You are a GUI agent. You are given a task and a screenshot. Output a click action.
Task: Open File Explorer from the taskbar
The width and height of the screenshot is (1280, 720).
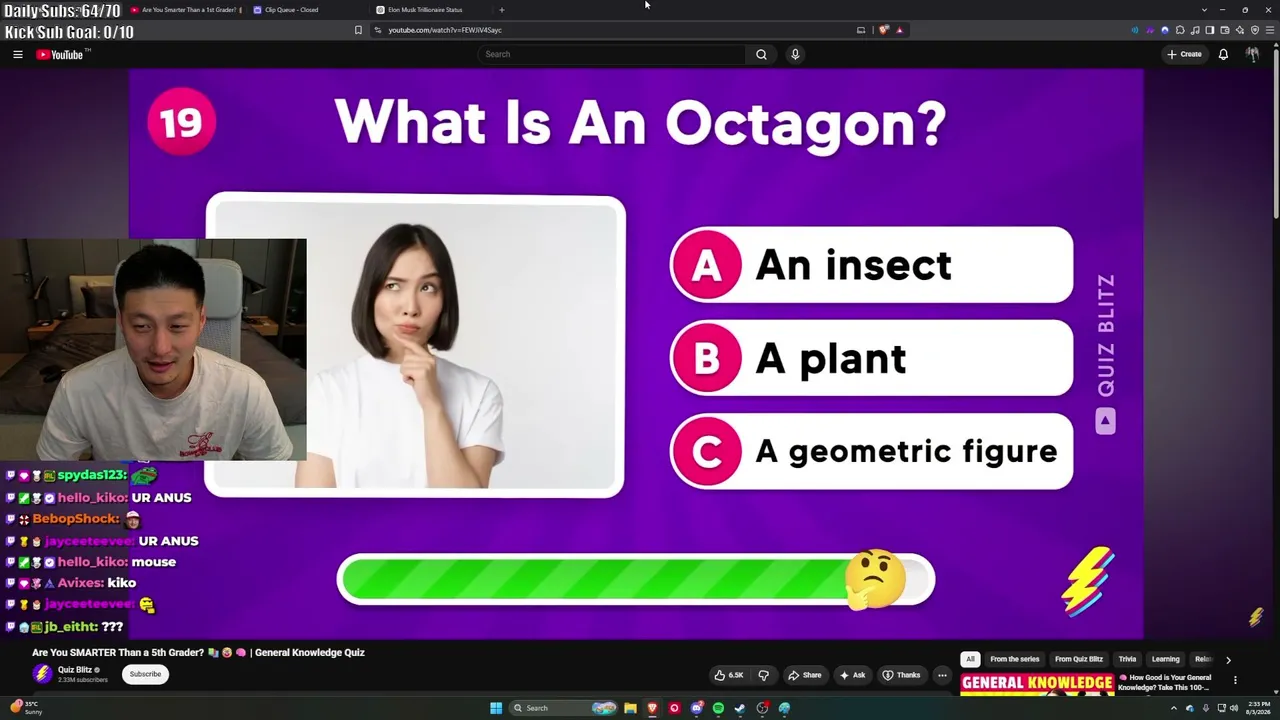[x=630, y=708]
